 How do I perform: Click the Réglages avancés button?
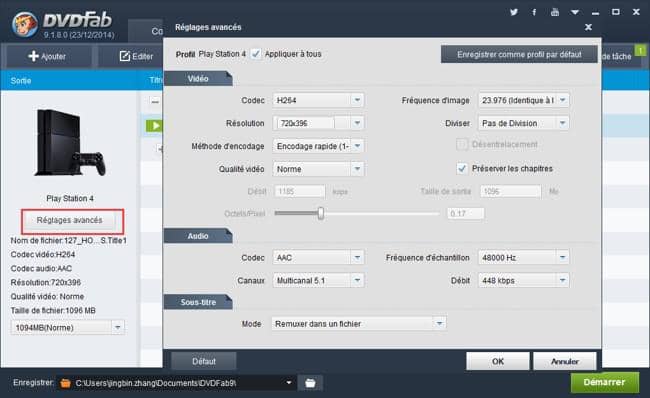point(70,220)
